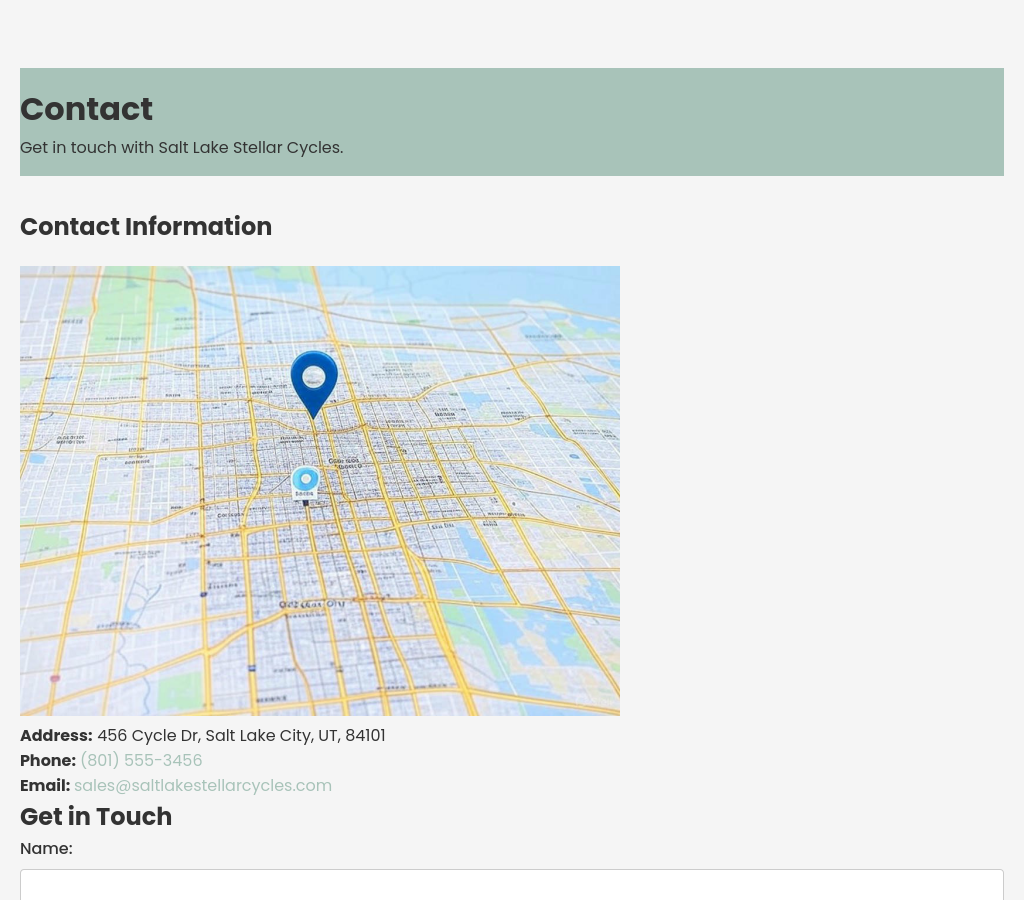
Task: Click the "Phone:" bold label
Action: click(x=48, y=760)
